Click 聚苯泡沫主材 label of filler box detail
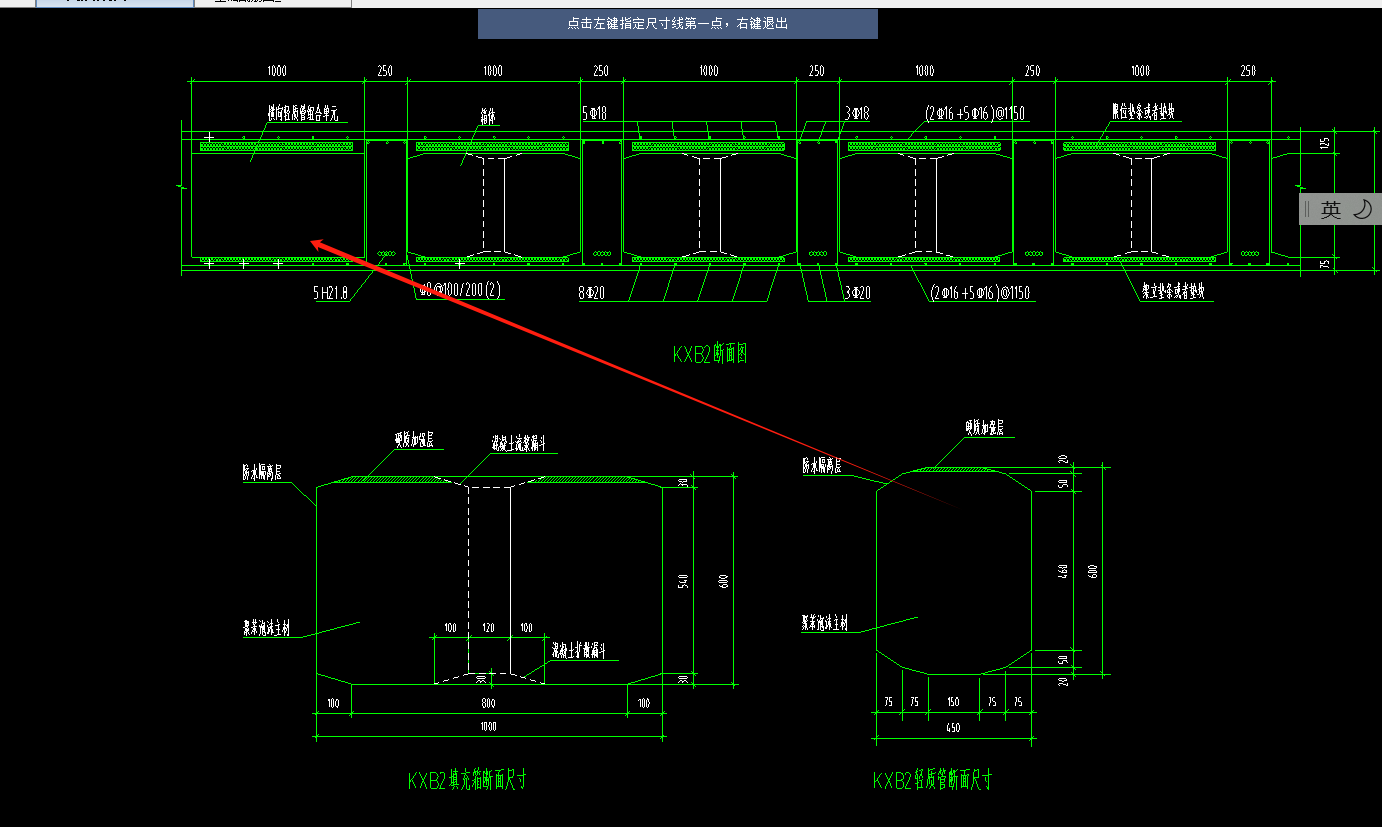The height and width of the screenshot is (827, 1382). (266, 629)
